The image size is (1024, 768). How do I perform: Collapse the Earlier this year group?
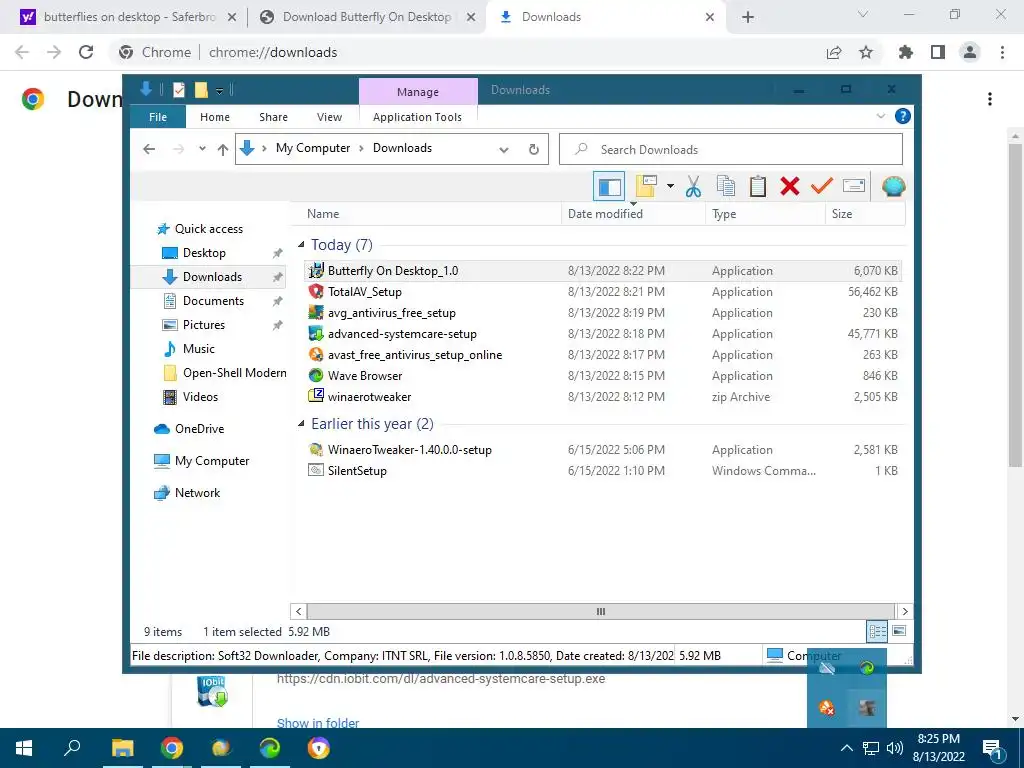[x=301, y=424]
